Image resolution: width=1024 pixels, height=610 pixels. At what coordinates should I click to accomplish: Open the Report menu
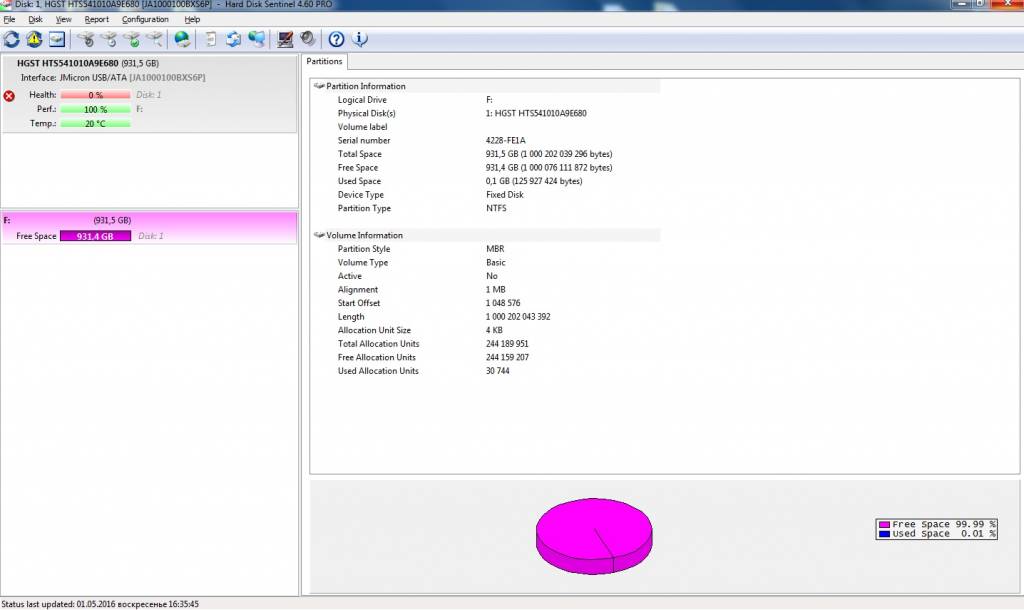[x=97, y=20]
